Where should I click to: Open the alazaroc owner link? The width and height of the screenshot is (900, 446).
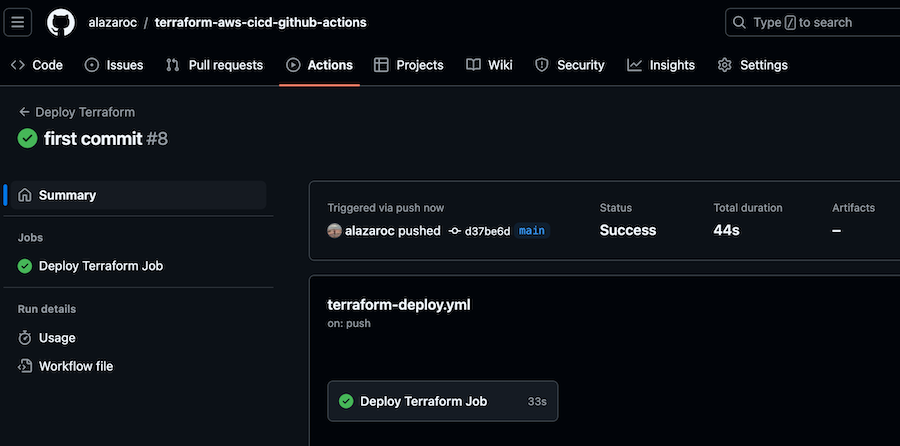[112, 22]
